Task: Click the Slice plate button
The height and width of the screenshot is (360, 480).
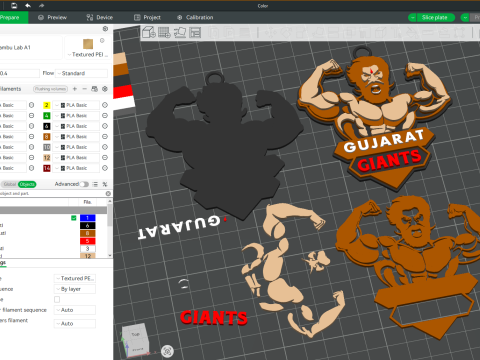Action: point(434,18)
